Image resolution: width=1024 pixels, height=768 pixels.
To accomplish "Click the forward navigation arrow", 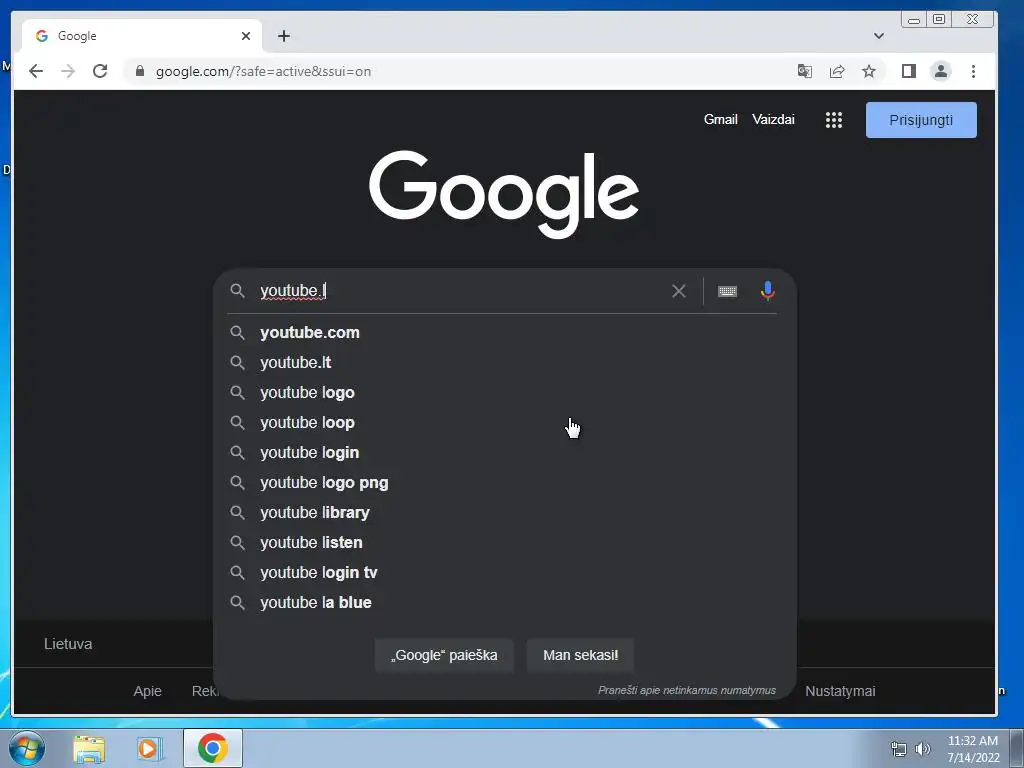I will click(x=68, y=71).
